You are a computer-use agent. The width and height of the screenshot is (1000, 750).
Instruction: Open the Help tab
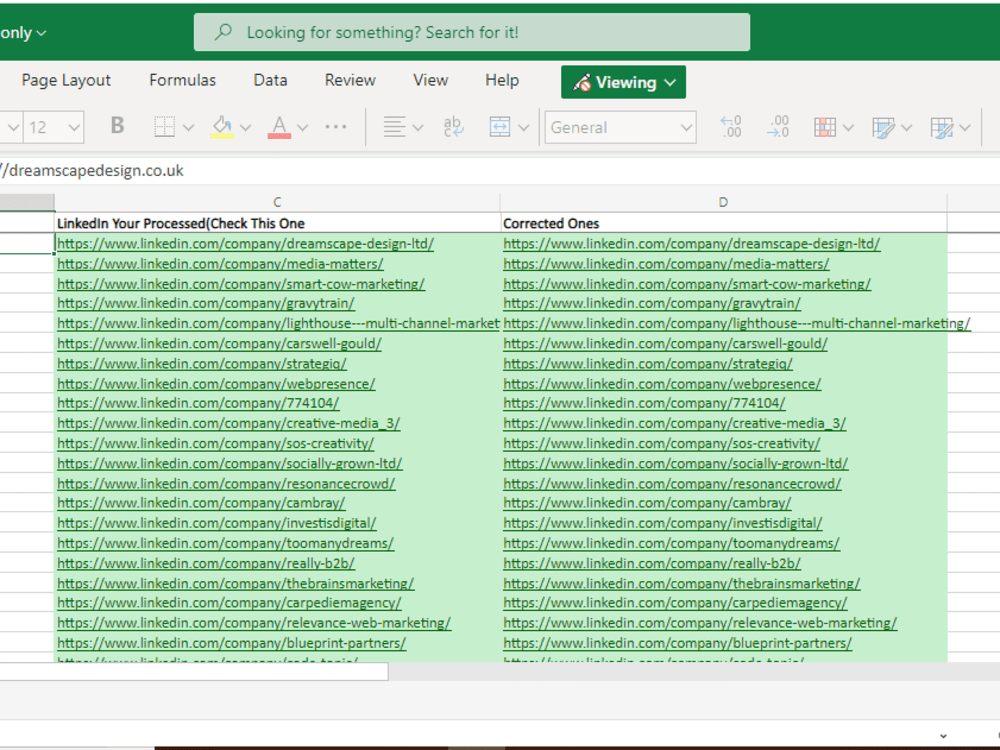tap(502, 80)
